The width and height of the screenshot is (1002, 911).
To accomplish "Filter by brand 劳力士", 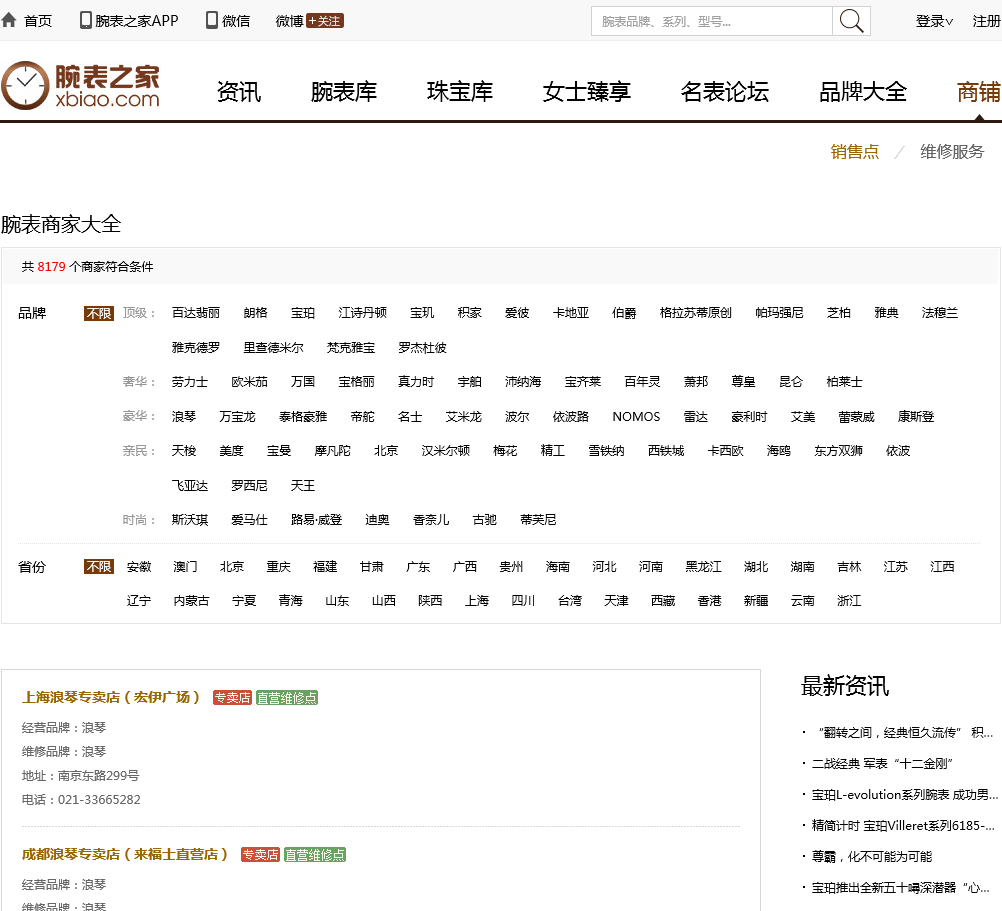I will (190, 382).
